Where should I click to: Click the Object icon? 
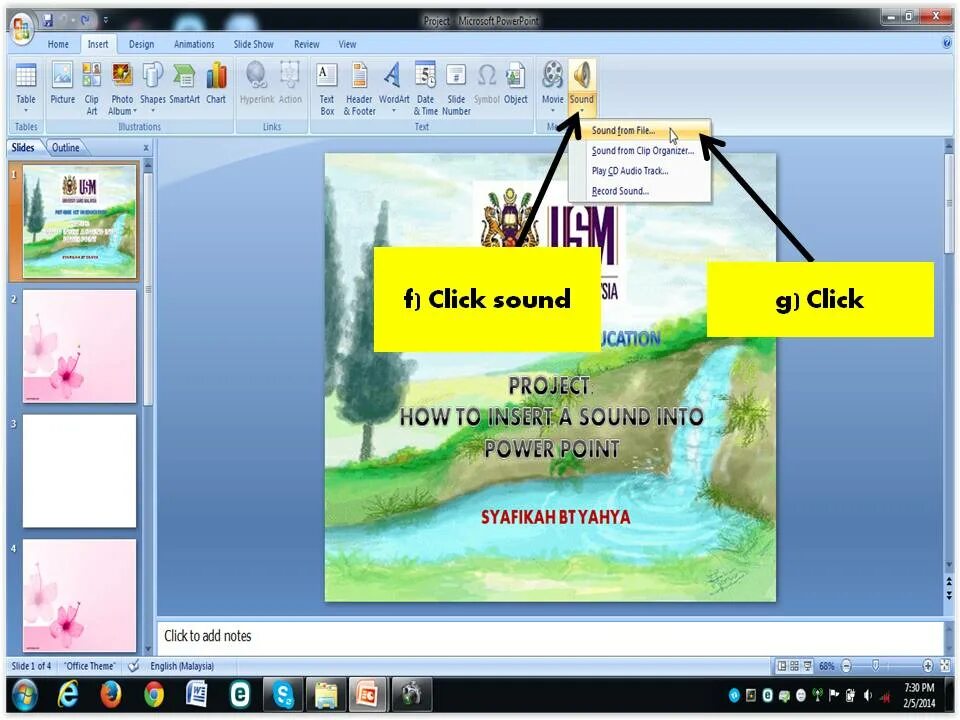pos(516,76)
